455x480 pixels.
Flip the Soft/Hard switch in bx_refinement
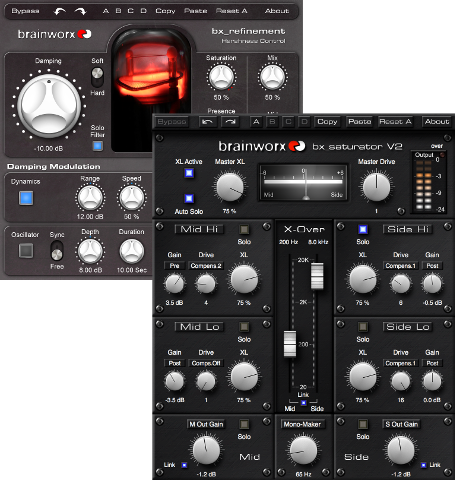point(97,77)
